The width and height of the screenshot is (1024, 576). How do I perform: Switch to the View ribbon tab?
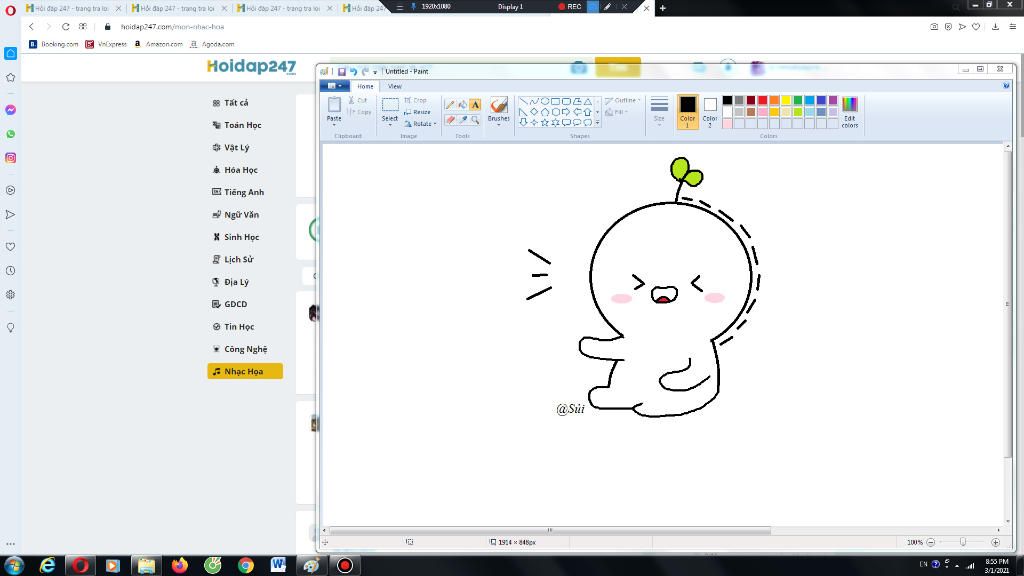[394, 86]
